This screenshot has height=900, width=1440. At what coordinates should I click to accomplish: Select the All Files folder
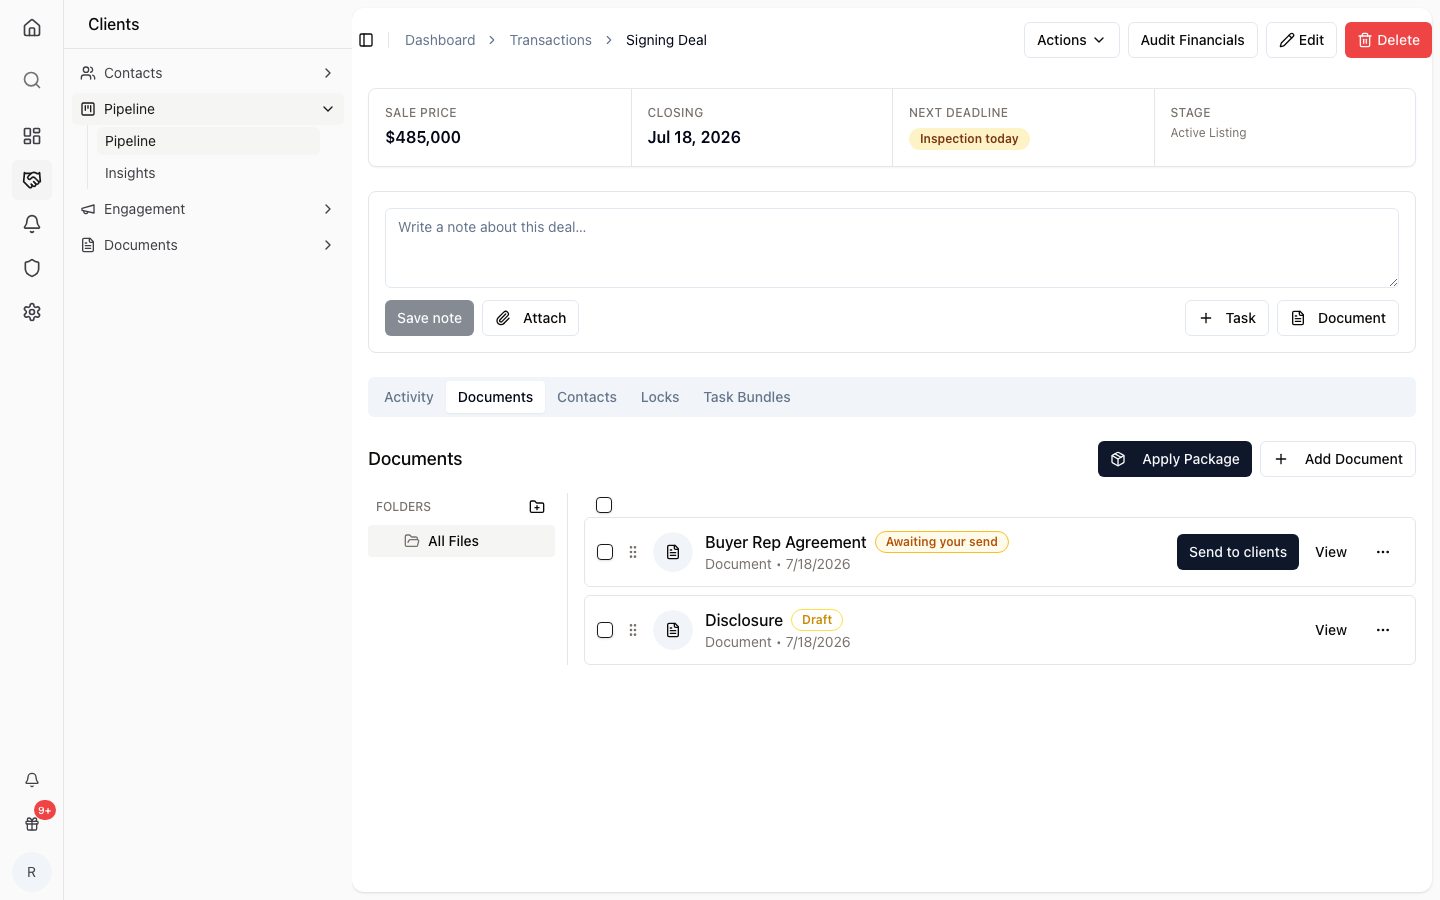click(x=461, y=541)
